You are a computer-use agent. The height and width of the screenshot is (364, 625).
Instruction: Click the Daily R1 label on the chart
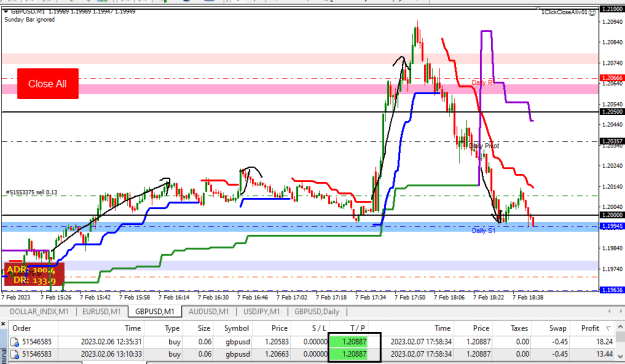[x=483, y=83]
